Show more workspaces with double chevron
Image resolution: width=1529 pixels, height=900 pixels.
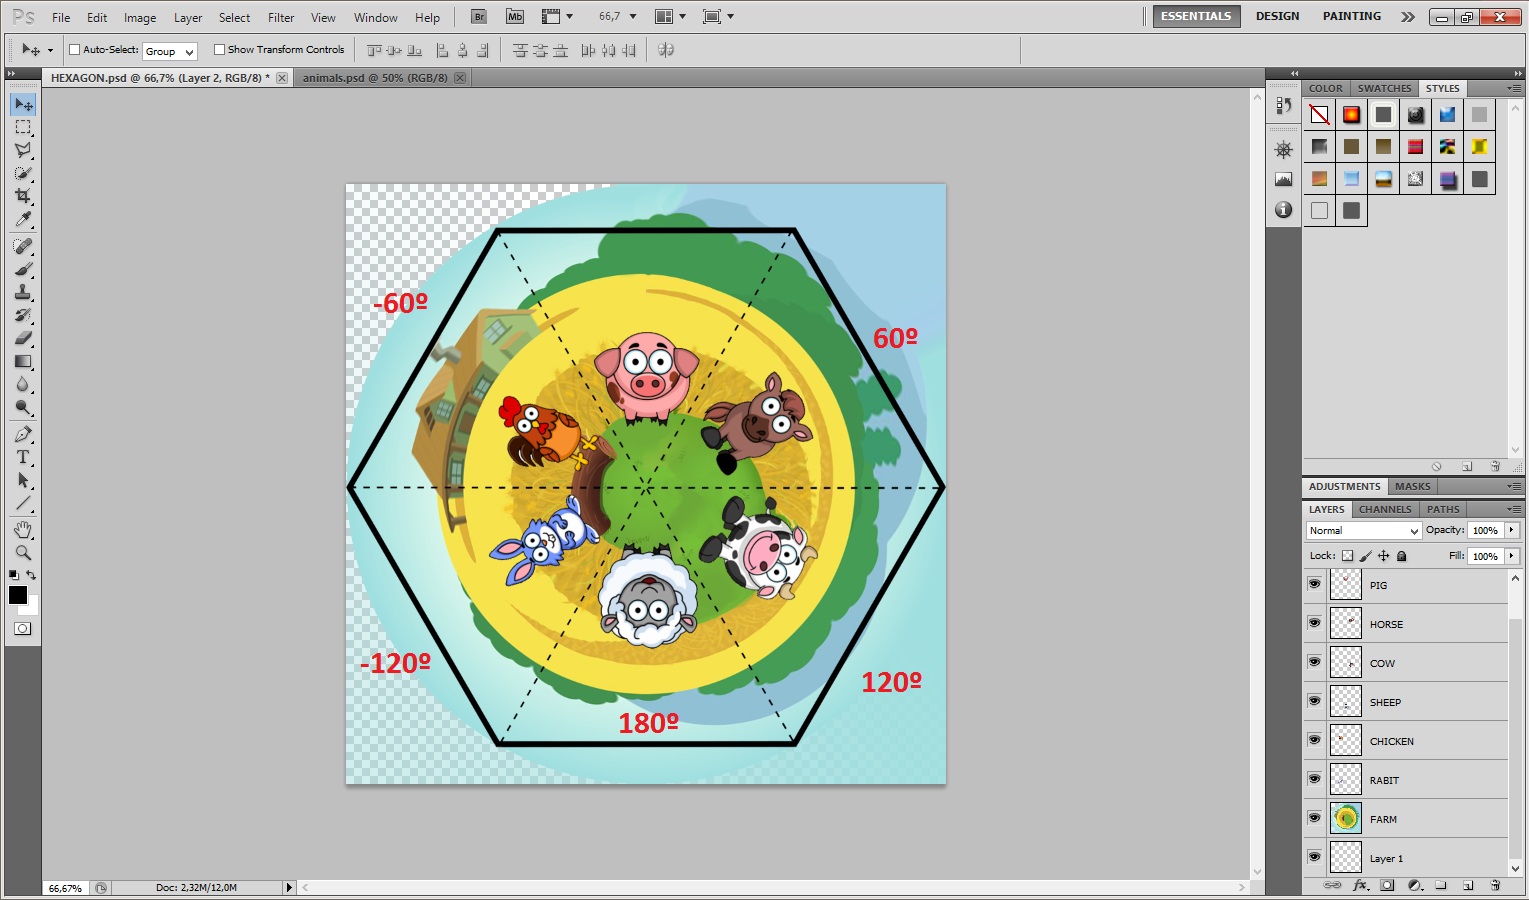tap(1408, 17)
